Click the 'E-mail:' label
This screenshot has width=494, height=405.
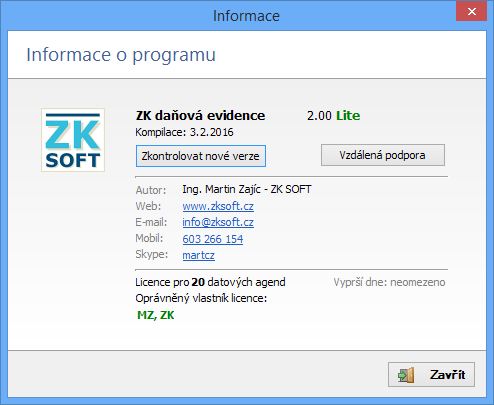(x=151, y=222)
